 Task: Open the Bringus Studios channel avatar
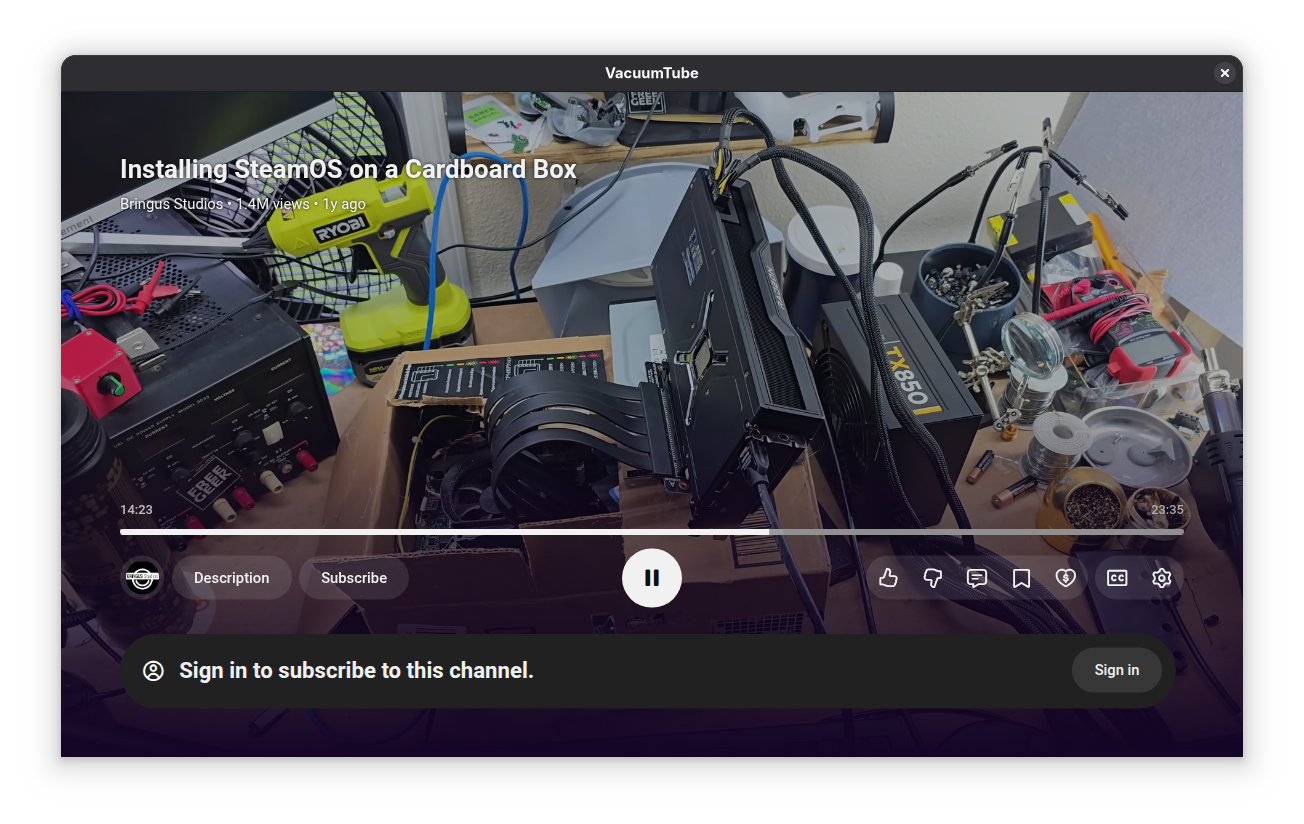(x=142, y=578)
